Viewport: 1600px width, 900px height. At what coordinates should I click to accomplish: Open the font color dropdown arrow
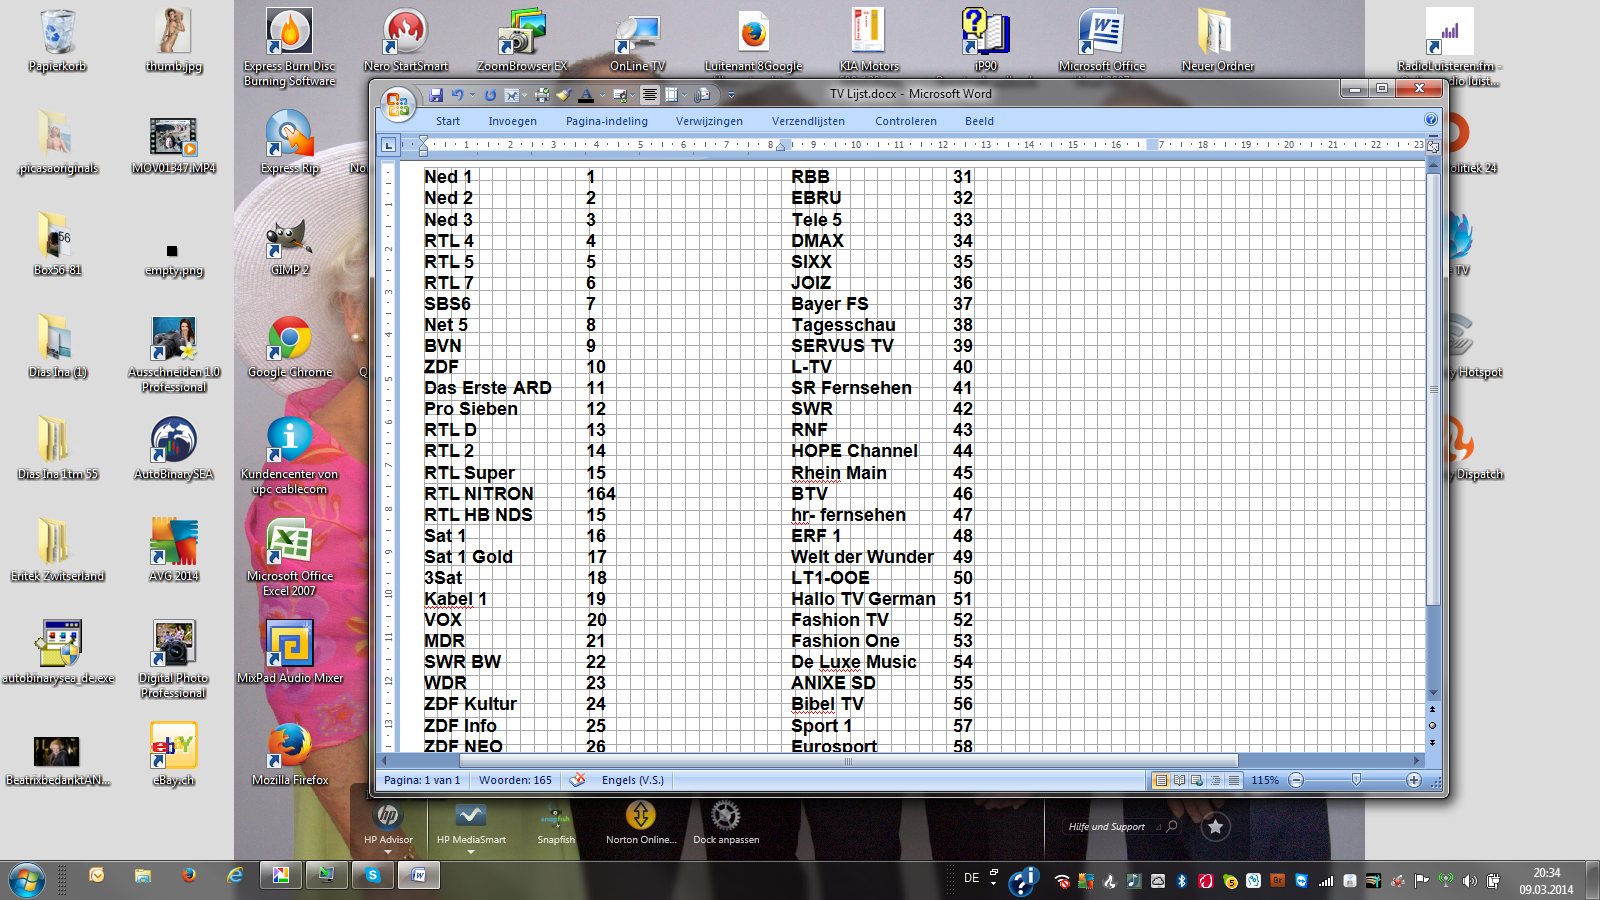point(602,96)
